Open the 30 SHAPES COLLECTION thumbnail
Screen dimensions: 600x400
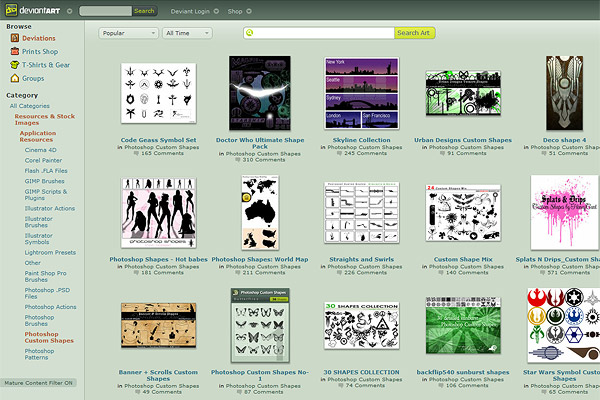362,325
